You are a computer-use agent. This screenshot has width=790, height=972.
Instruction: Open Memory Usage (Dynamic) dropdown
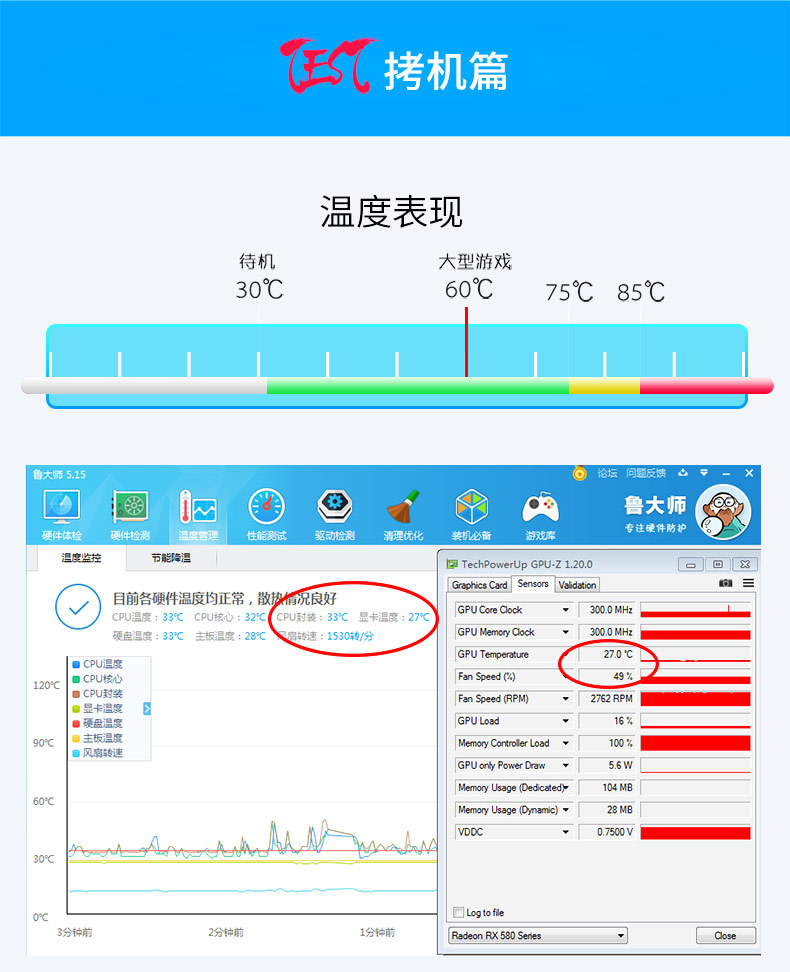[566, 810]
